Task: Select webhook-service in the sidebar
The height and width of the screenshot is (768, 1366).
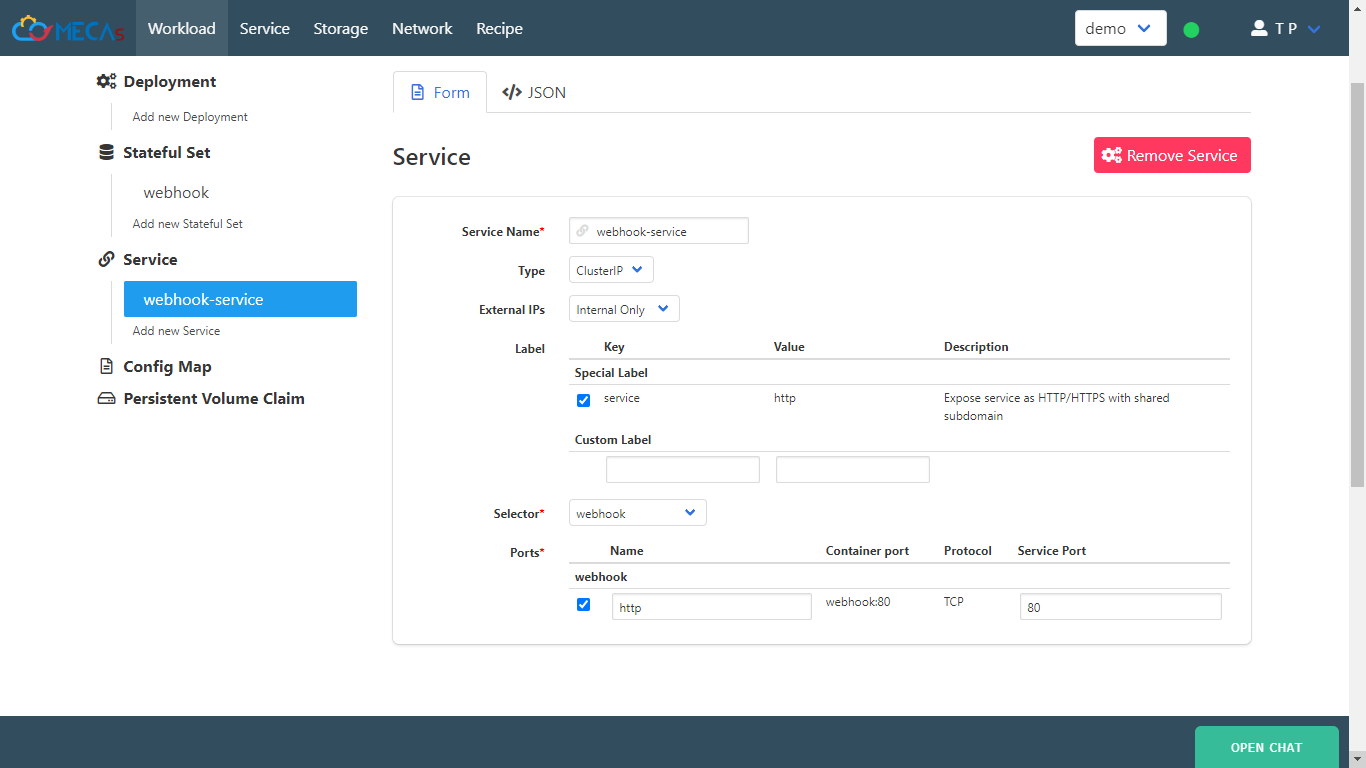Action: [x=240, y=299]
